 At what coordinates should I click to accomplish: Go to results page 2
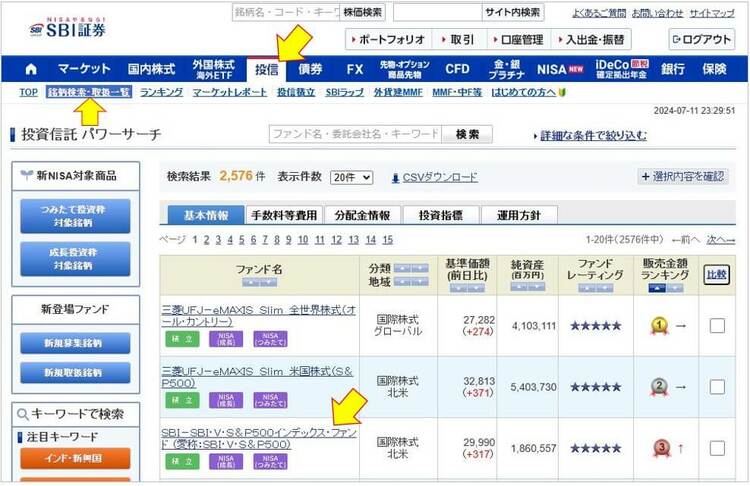[x=207, y=240]
